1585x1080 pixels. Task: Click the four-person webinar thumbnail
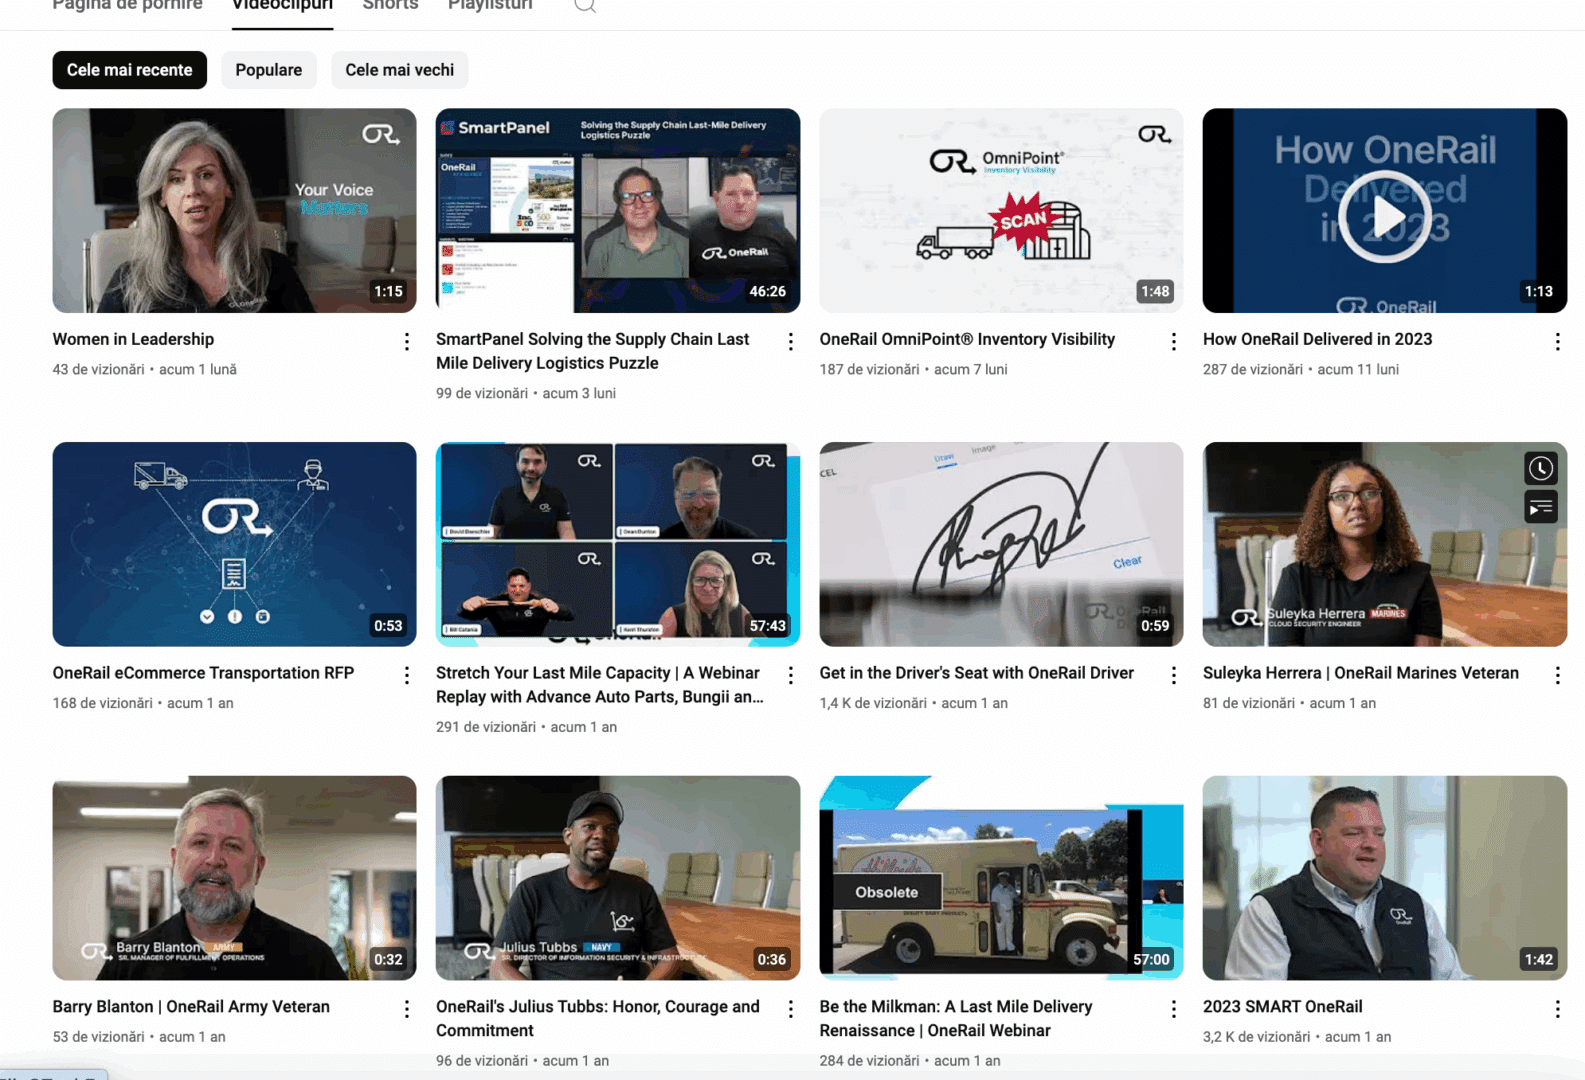tap(618, 544)
